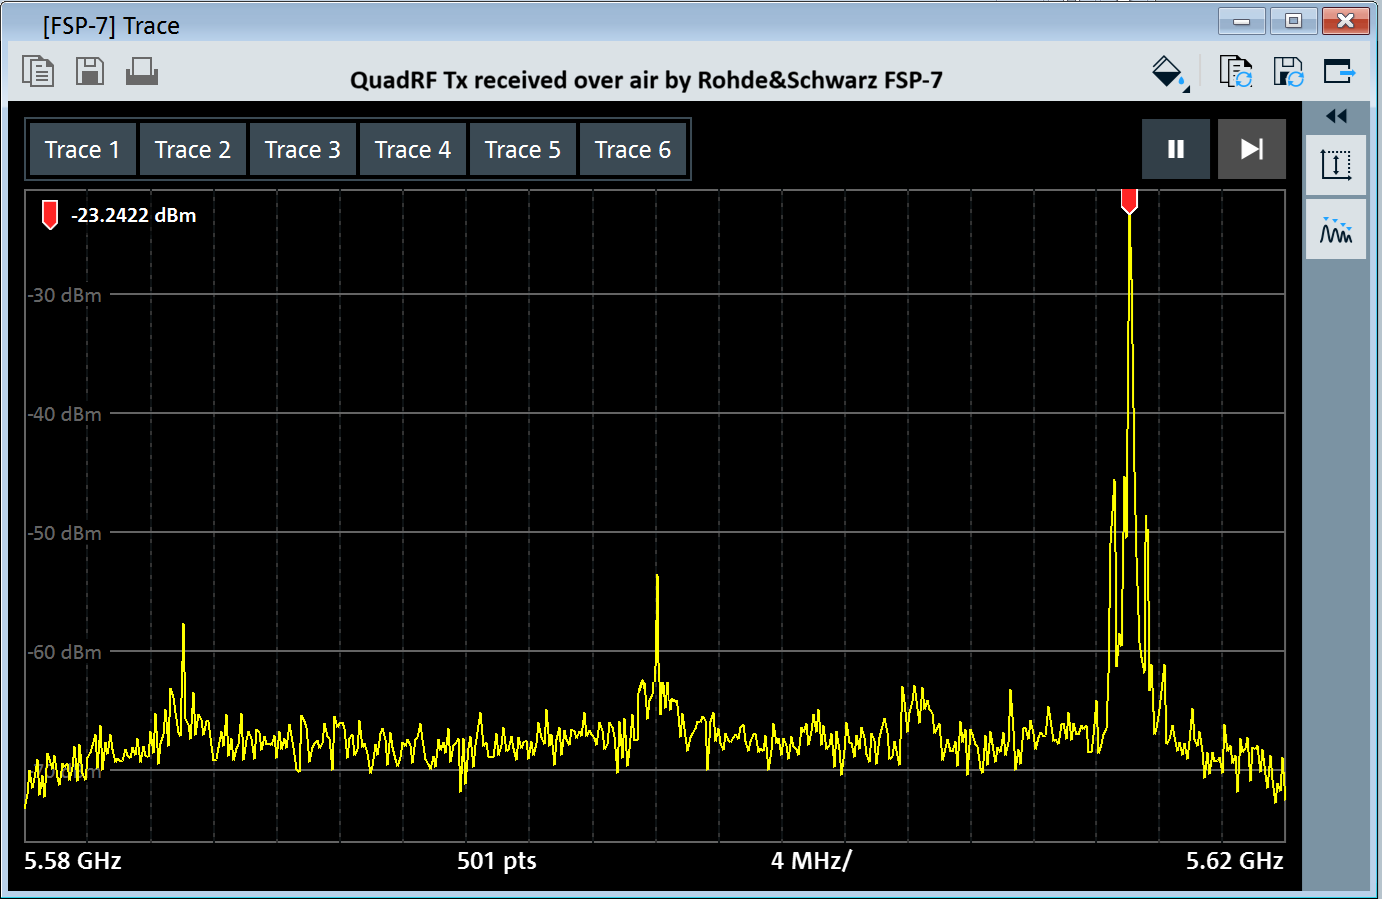The image size is (1382, 899).
Task: Pause the trace acquisition
Action: 1176,149
